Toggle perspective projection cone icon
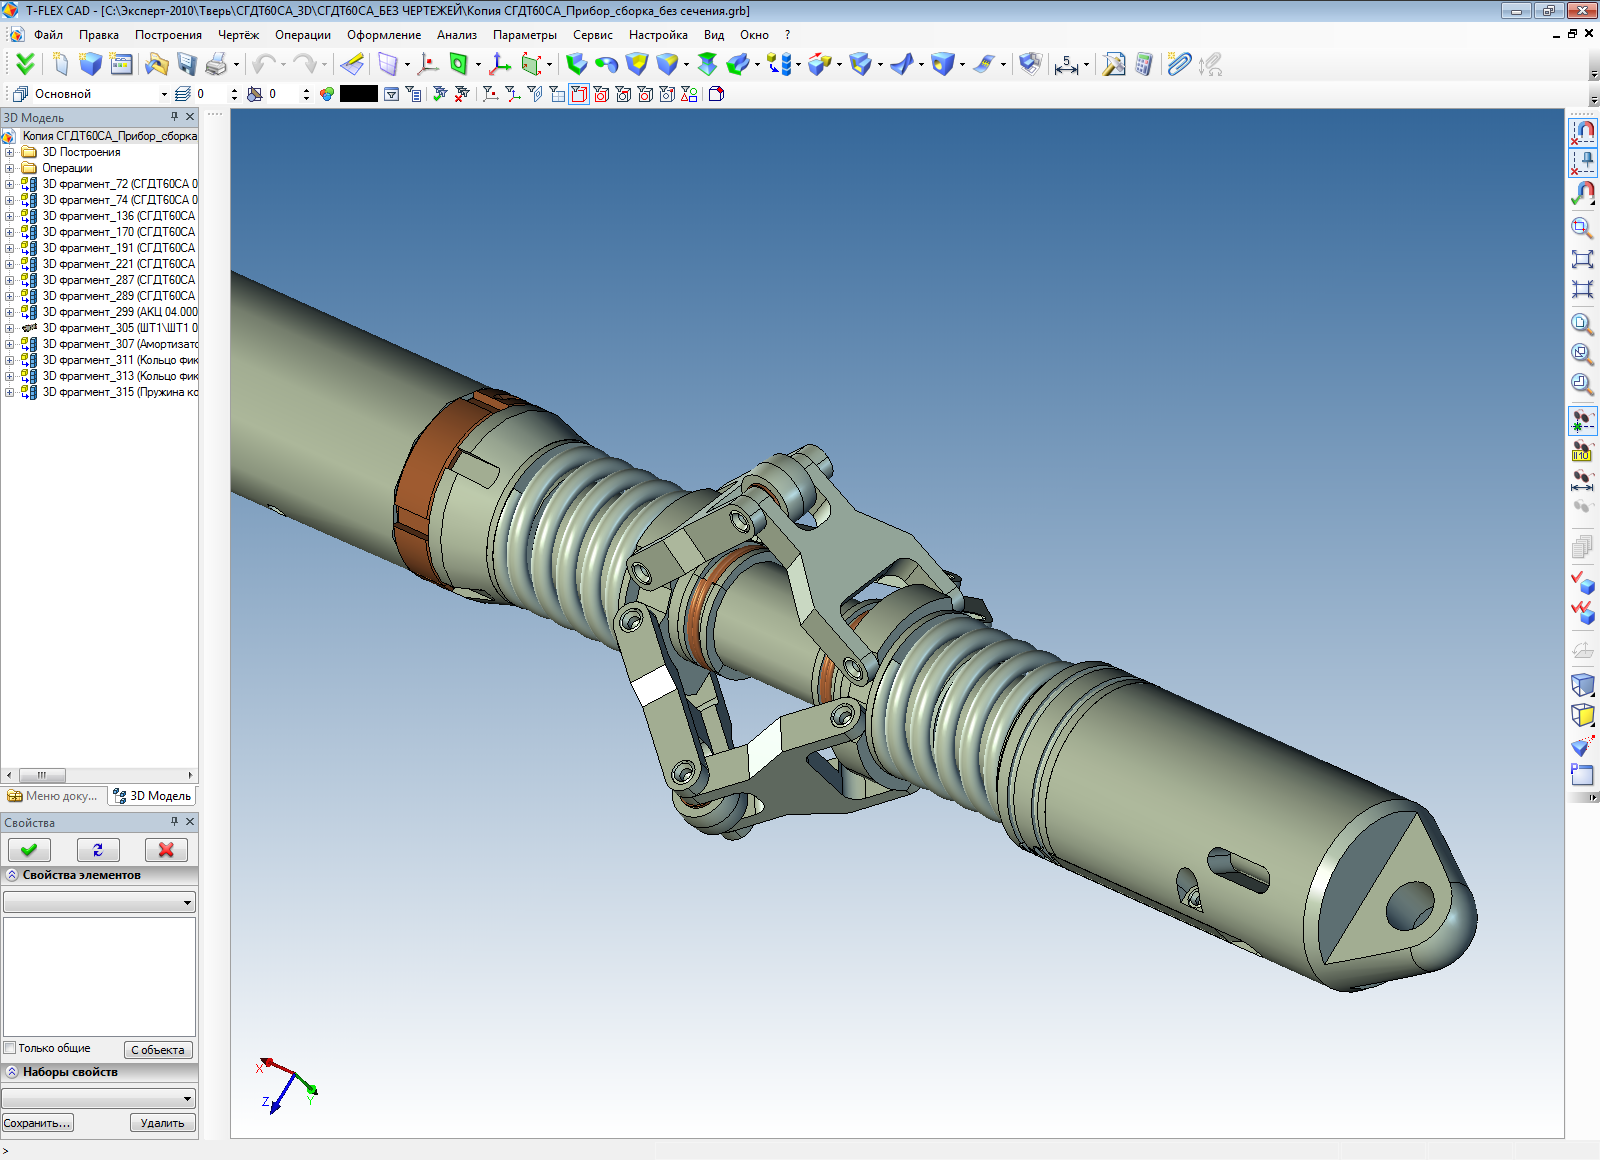This screenshot has width=1600, height=1160. (1582, 745)
